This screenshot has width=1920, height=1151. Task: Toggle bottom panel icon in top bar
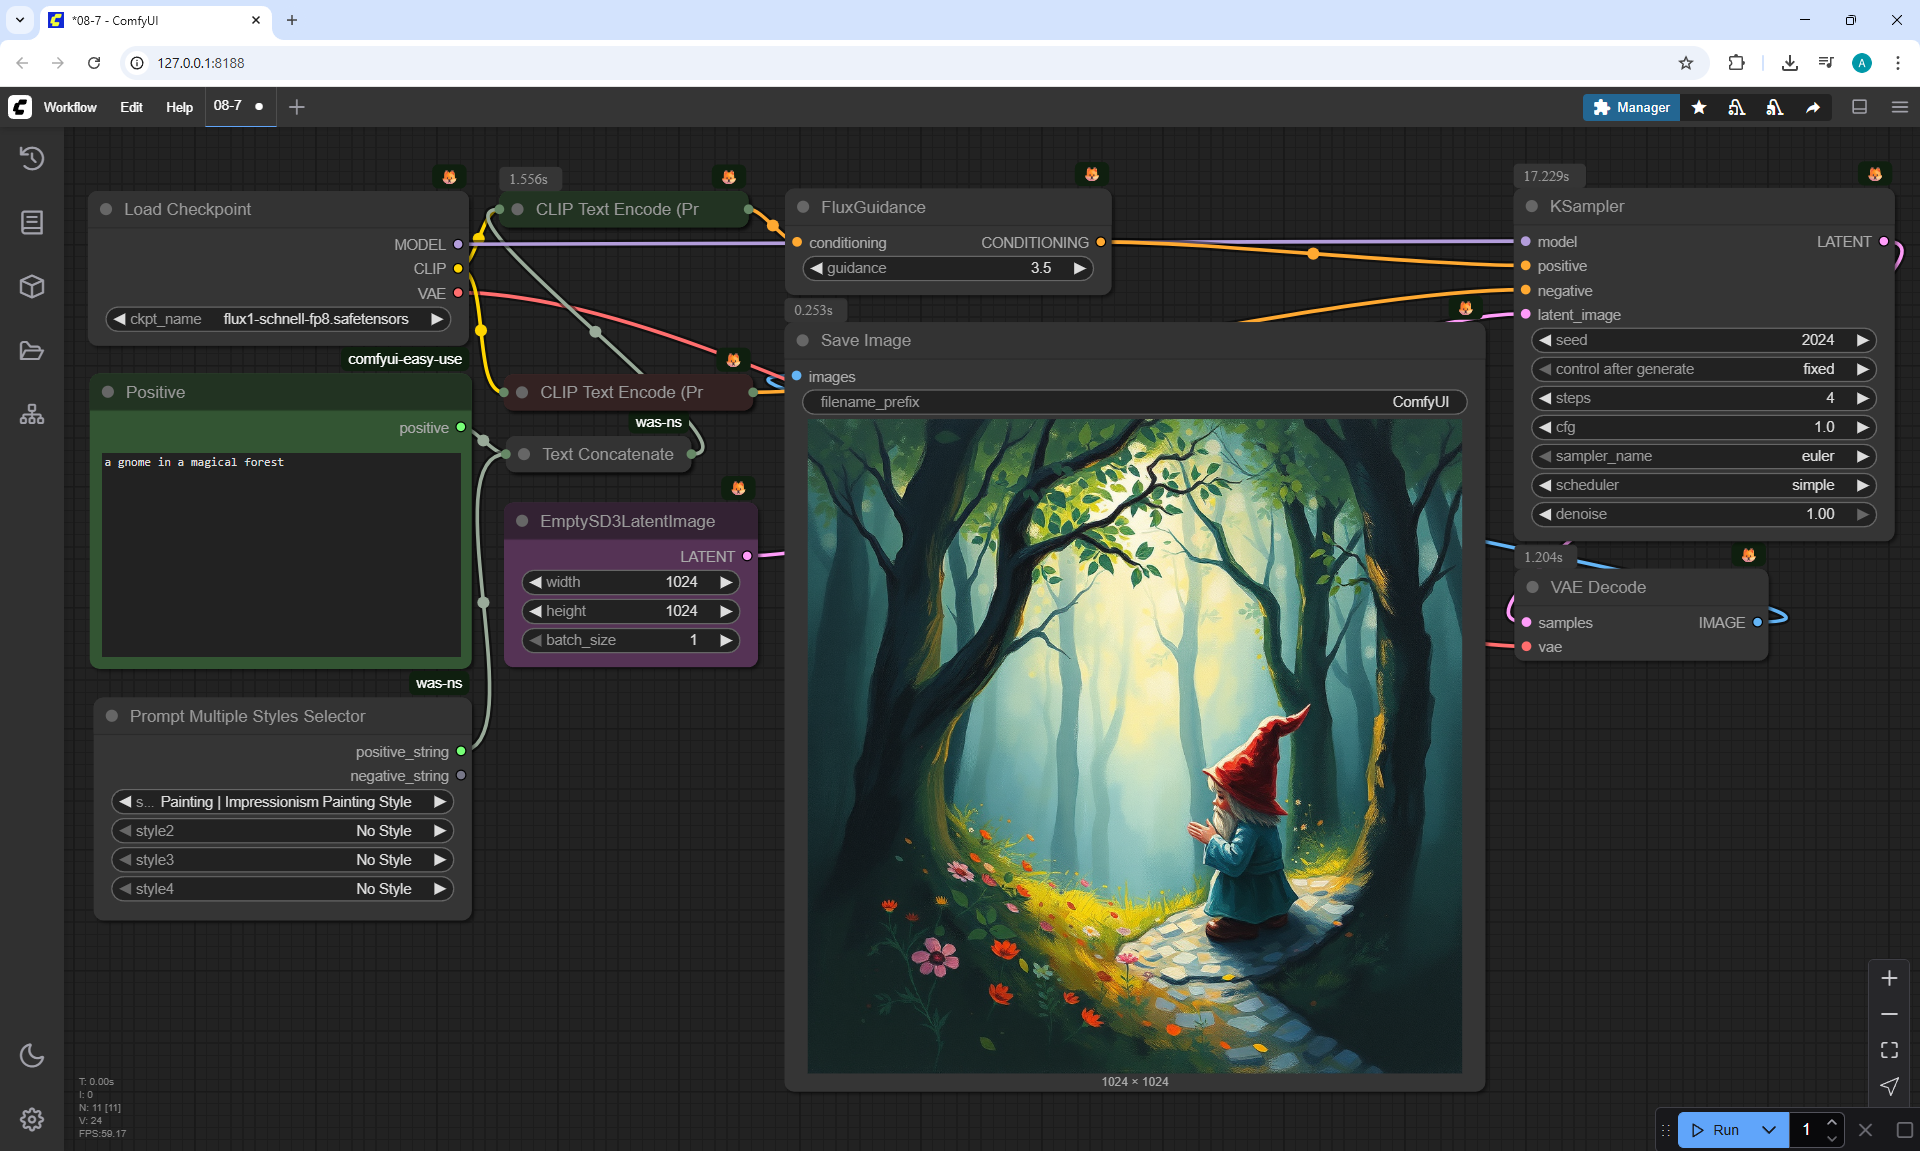[x=1859, y=107]
